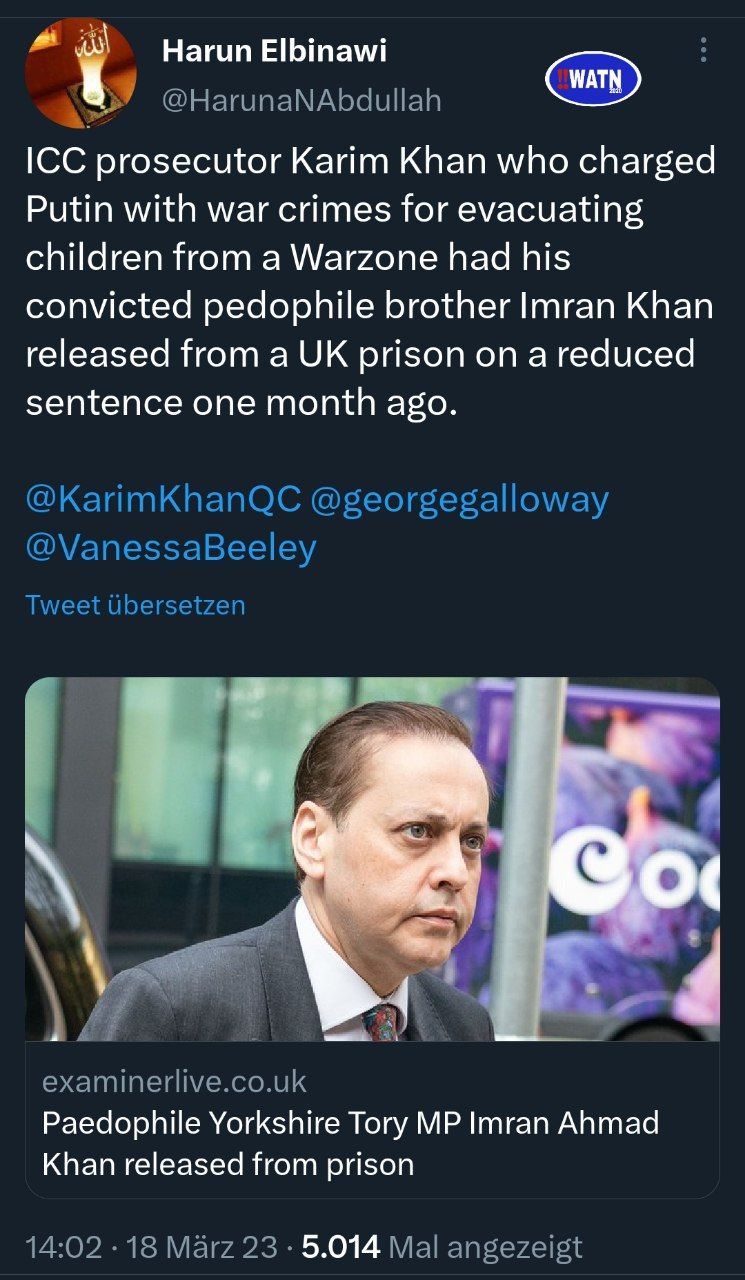This screenshot has height=1280, width=745.
Task: Open the three-dot more options menu
Action: 704,50
